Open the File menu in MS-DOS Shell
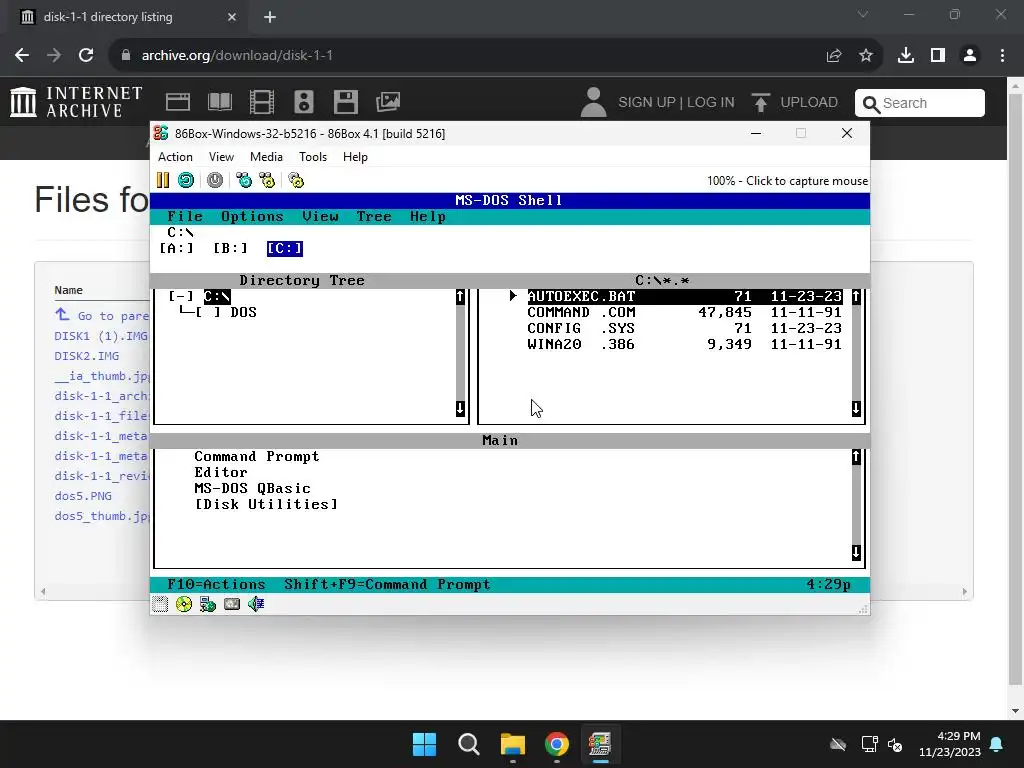The width and height of the screenshot is (1024, 768). coord(185,216)
